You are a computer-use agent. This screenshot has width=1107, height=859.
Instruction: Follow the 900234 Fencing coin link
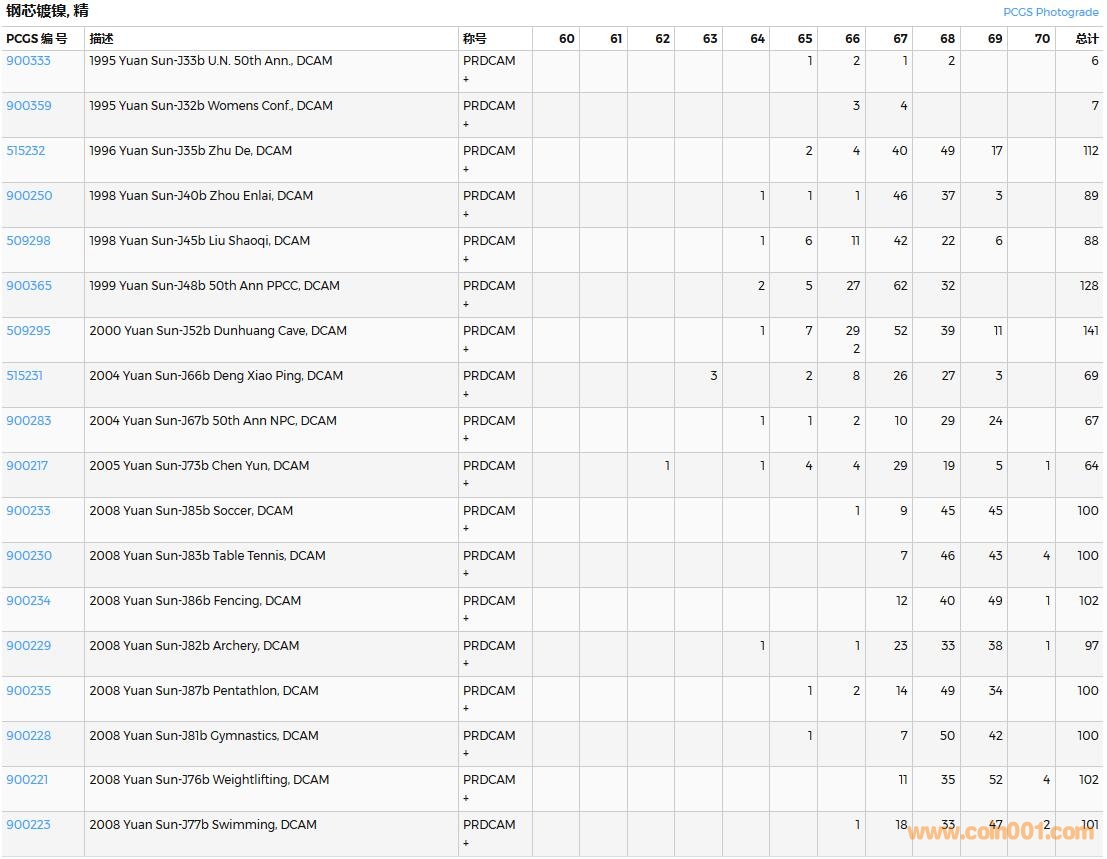click(x=28, y=601)
